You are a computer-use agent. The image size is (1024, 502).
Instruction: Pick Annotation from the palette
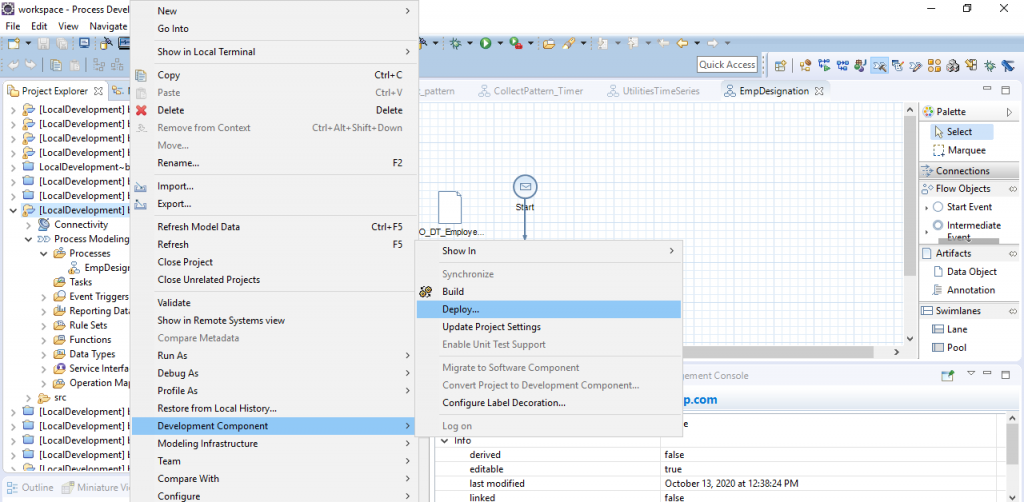tap(964, 290)
